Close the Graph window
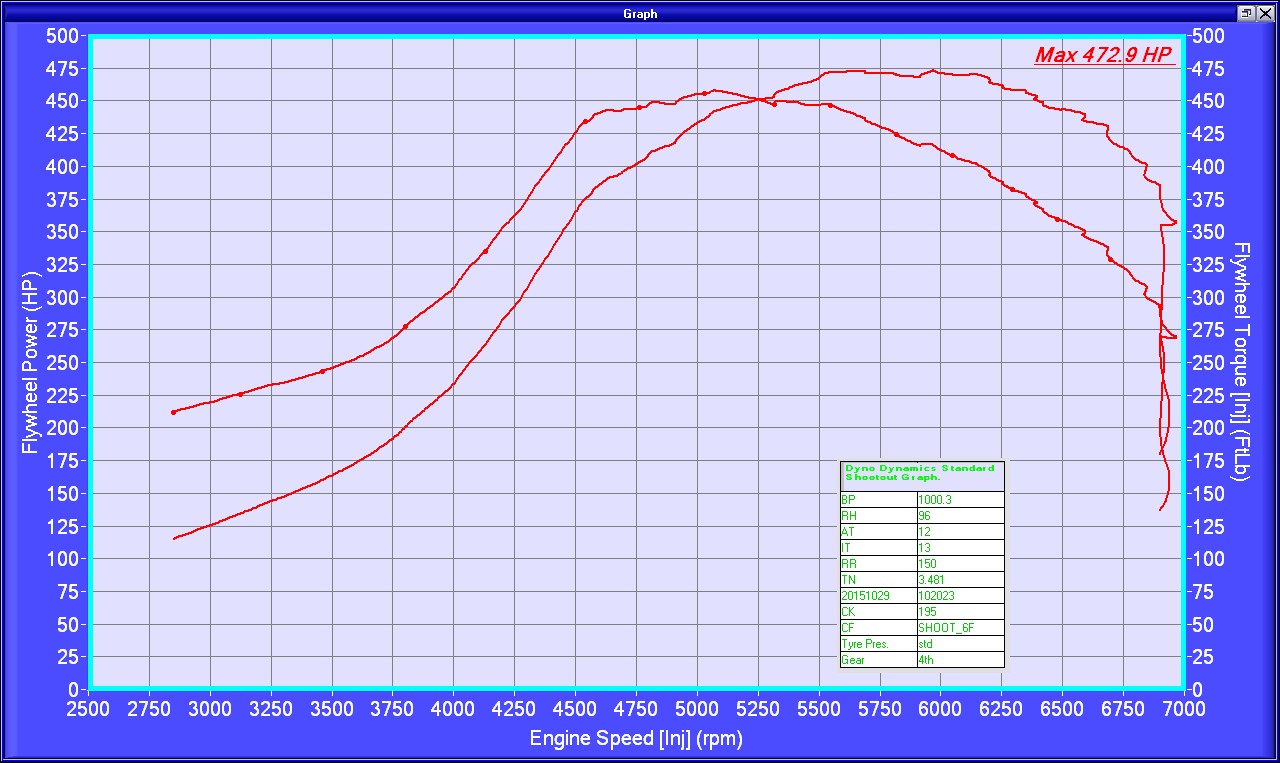 [x=1265, y=13]
